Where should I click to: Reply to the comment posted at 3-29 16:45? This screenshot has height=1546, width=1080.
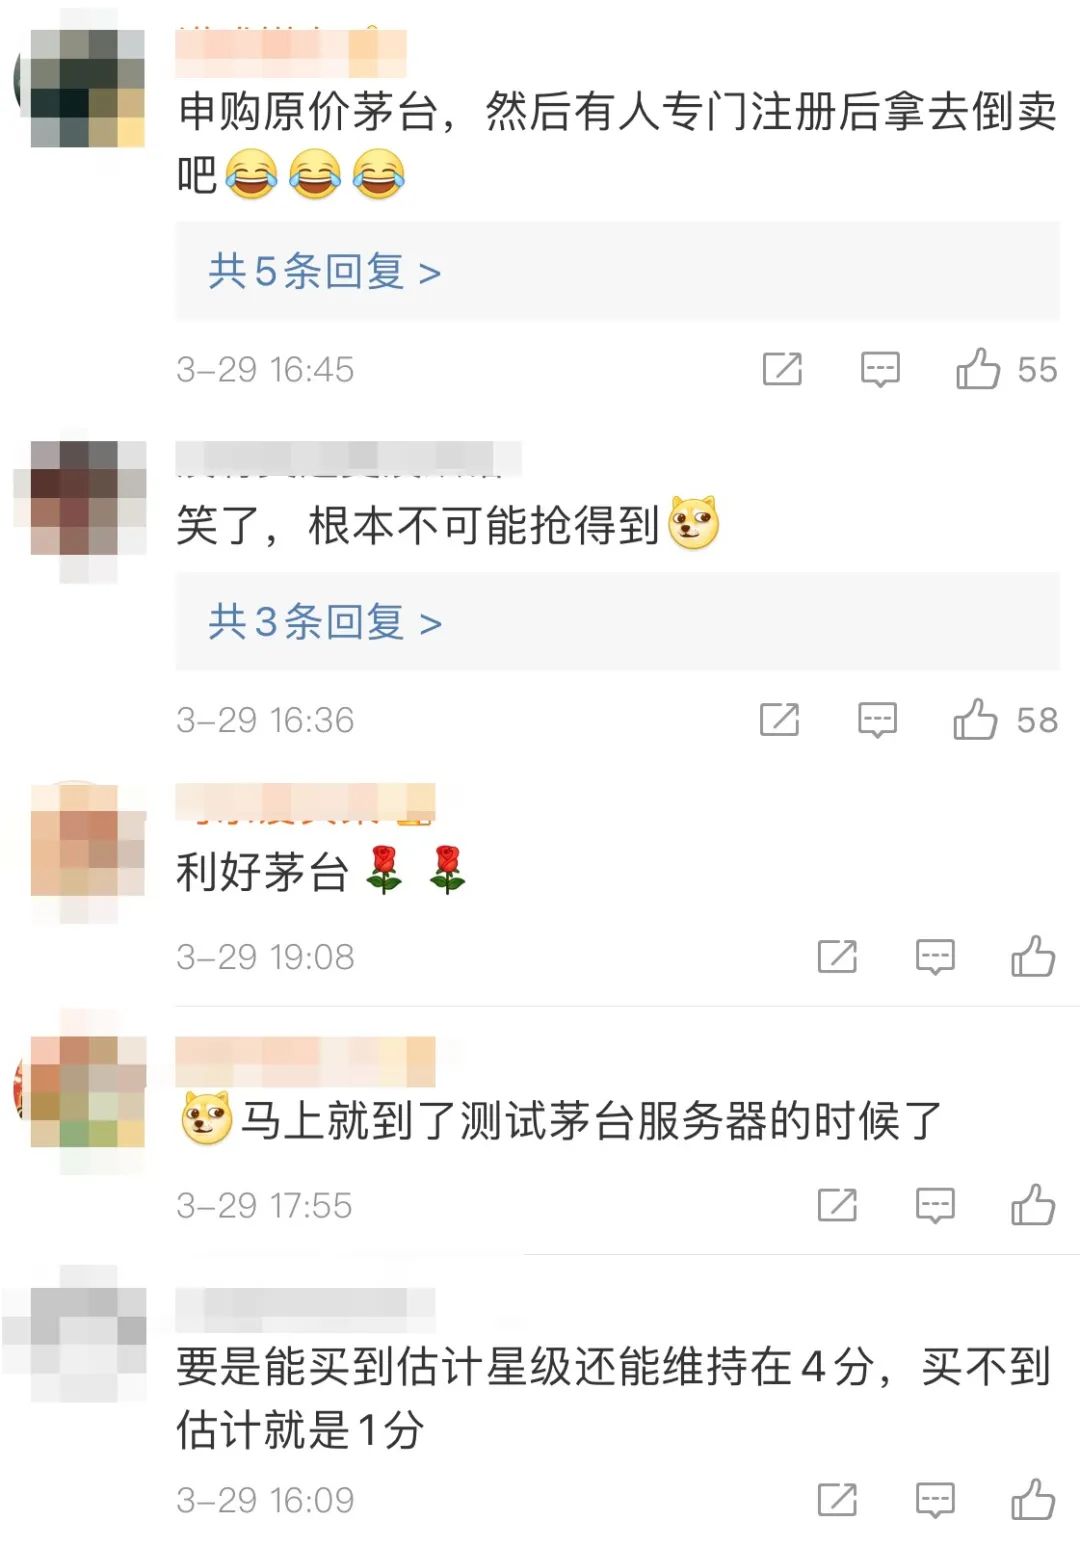point(880,369)
